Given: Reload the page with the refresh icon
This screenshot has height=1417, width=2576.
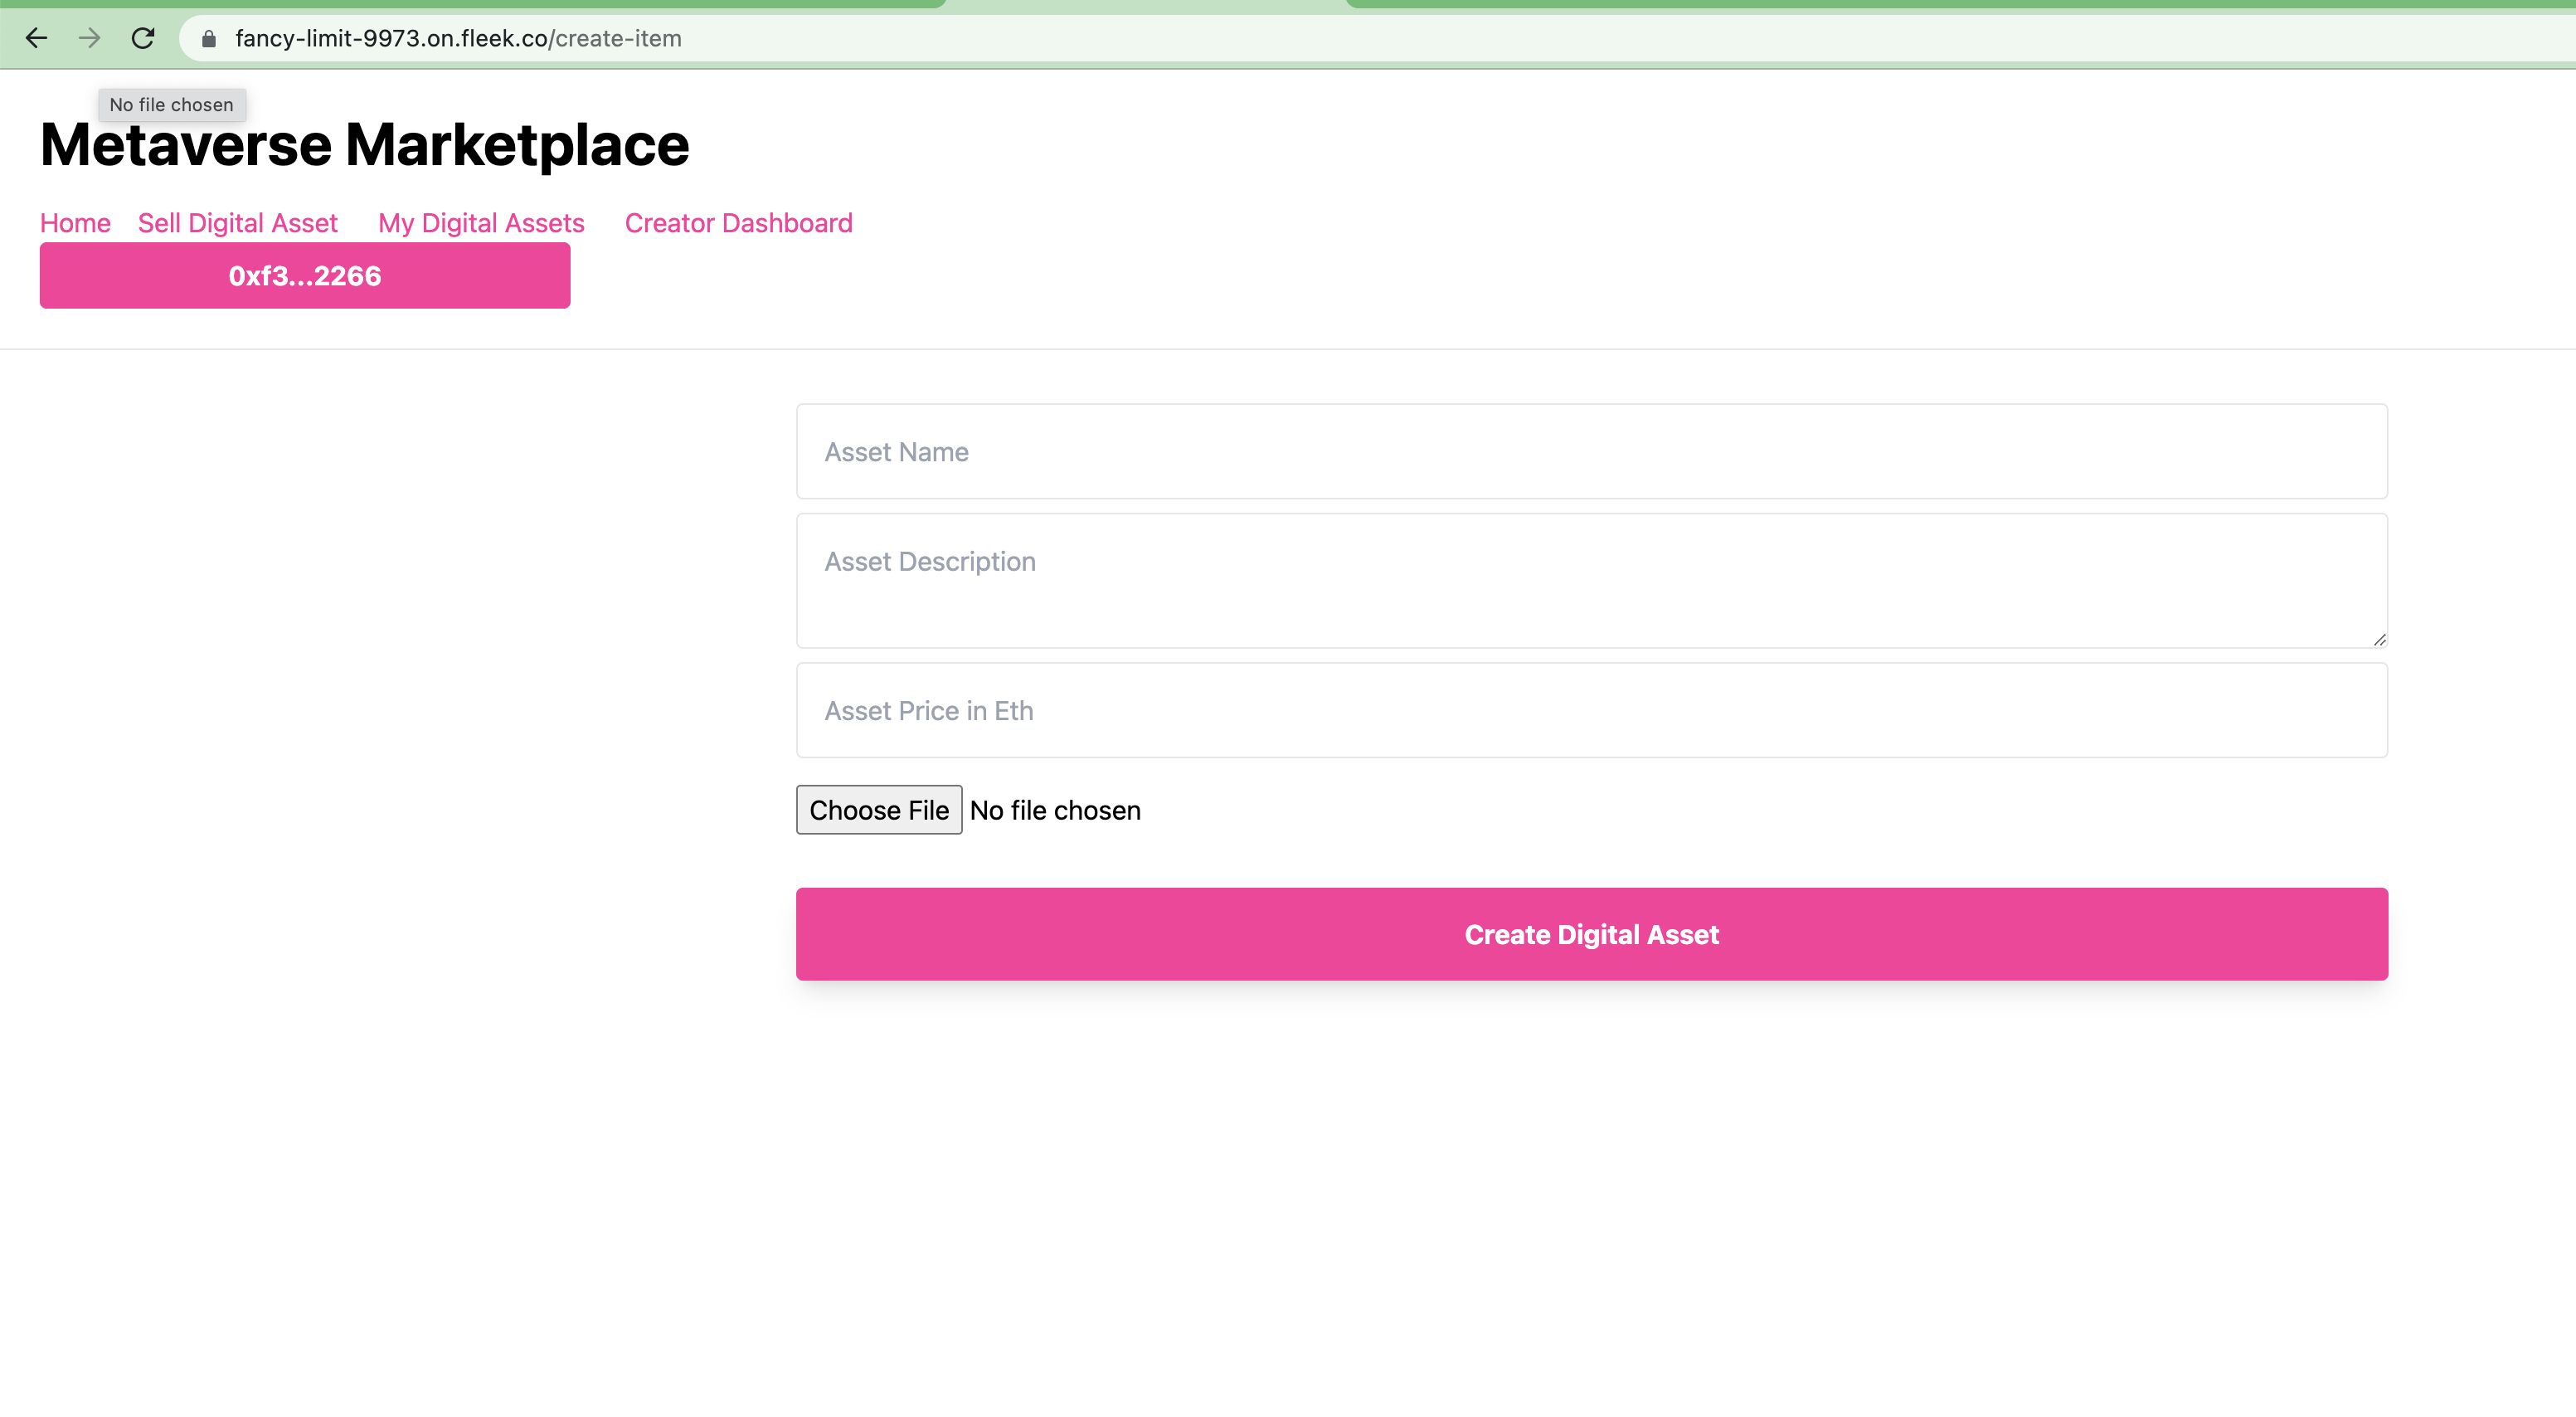Looking at the screenshot, I should 143,38.
